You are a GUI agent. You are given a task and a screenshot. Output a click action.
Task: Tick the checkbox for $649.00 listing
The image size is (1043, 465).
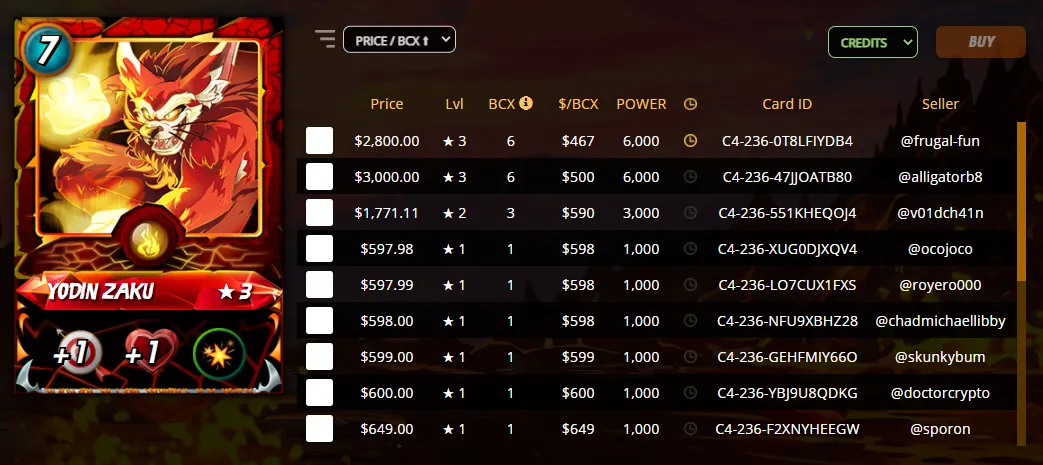pos(319,428)
